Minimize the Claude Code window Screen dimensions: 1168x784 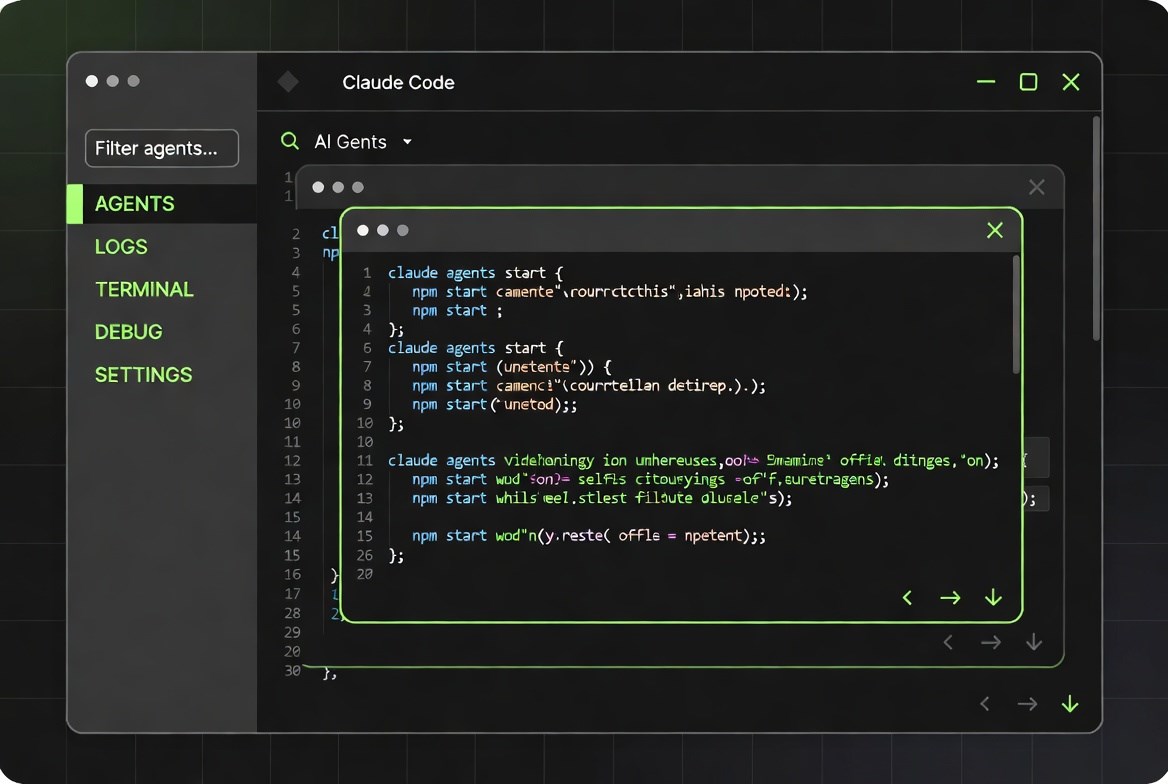[986, 81]
